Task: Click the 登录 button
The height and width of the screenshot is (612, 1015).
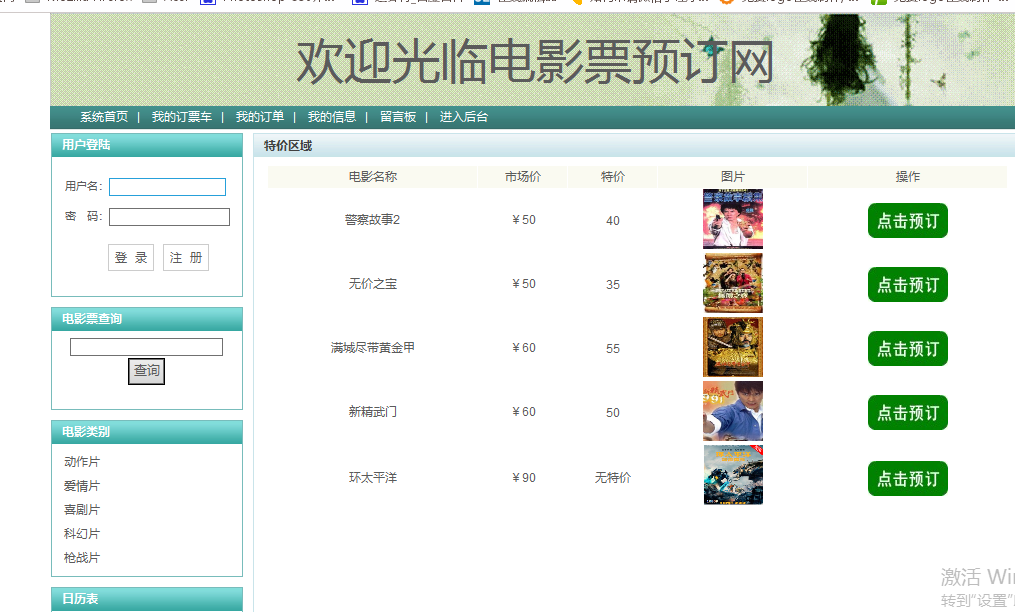Action: [x=131, y=258]
